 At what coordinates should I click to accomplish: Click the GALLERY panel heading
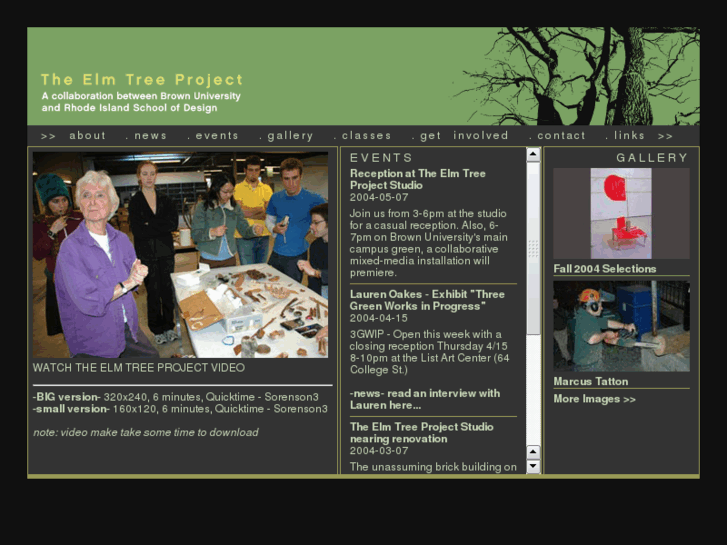pos(652,158)
